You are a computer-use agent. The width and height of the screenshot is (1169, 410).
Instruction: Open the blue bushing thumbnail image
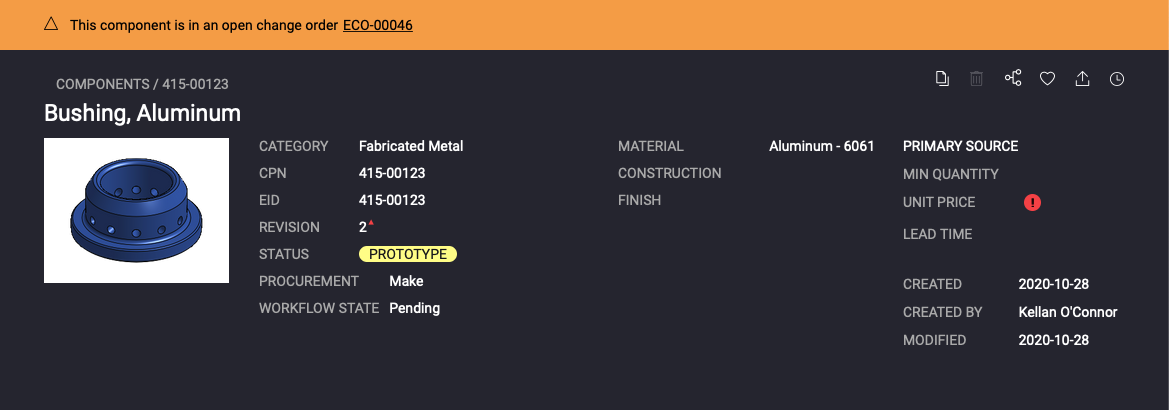point(137,211)
